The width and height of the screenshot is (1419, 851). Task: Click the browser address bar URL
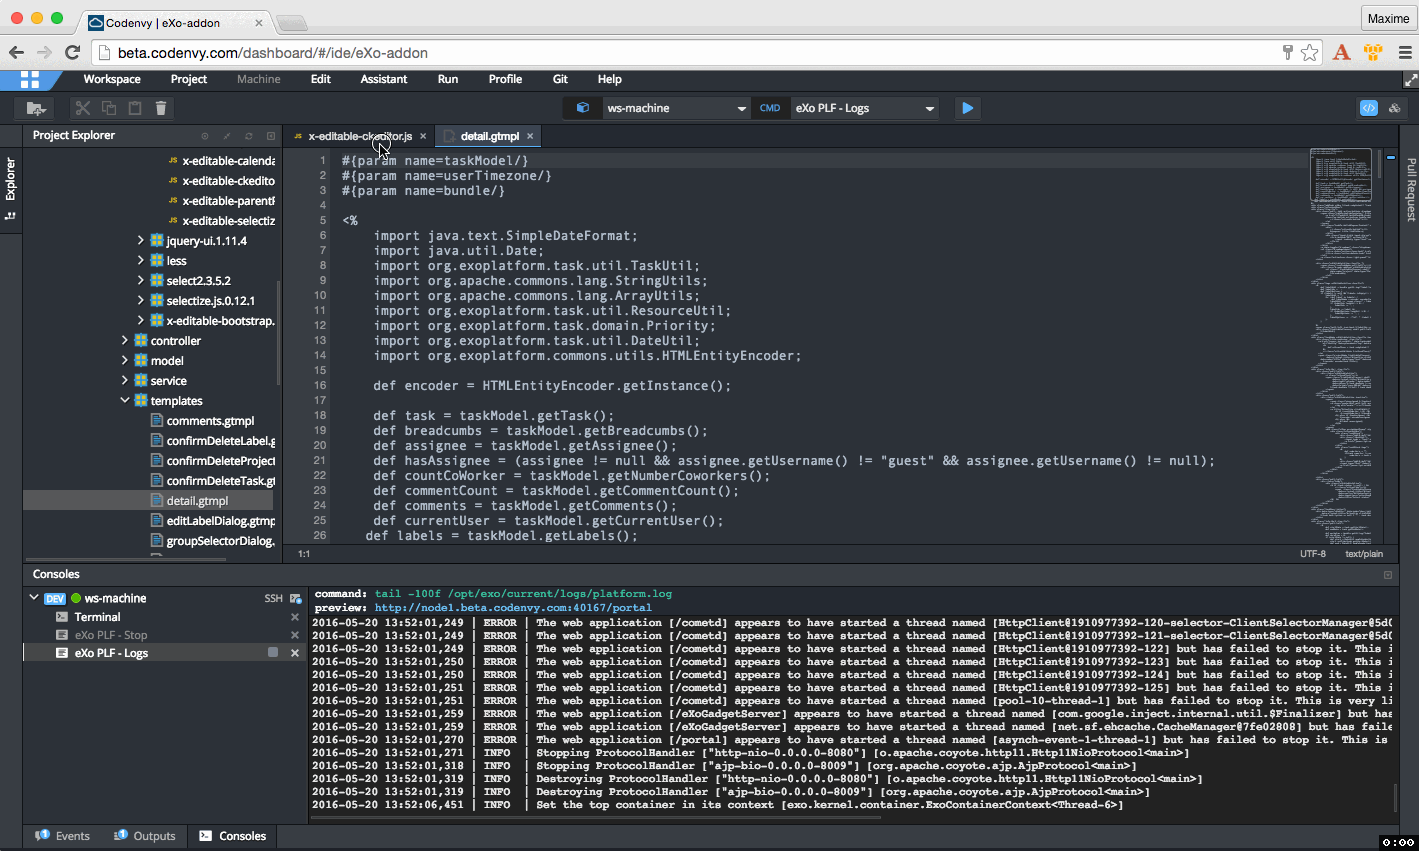[x=272, y=53]
